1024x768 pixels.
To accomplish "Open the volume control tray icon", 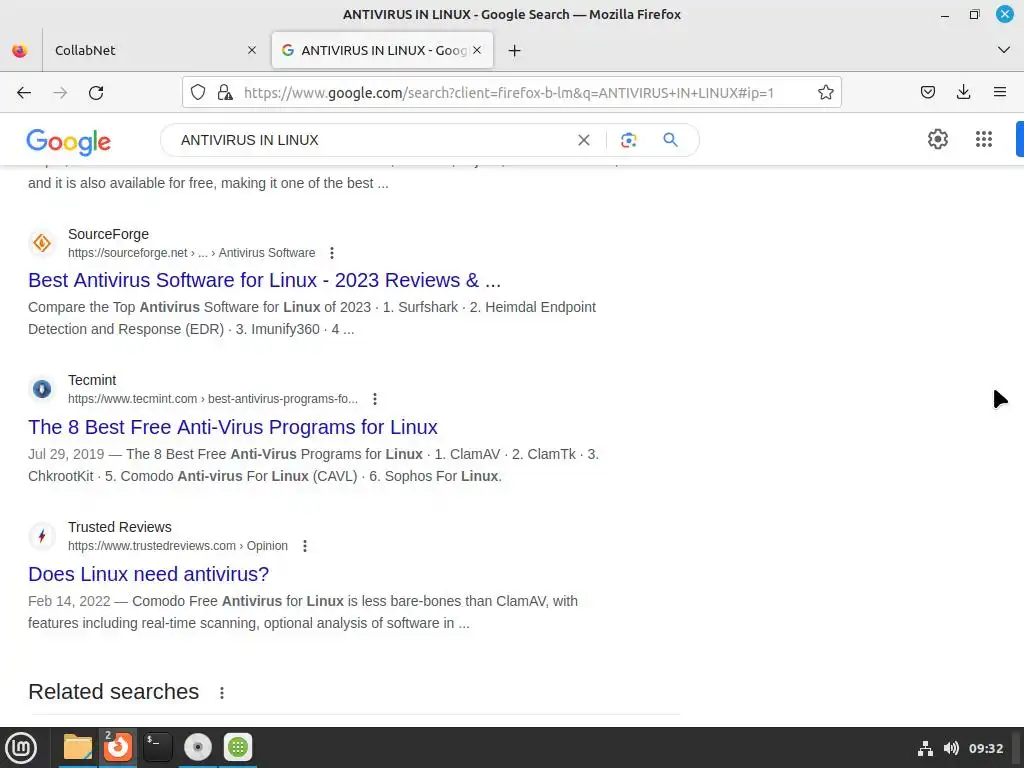I will point(951,748).
